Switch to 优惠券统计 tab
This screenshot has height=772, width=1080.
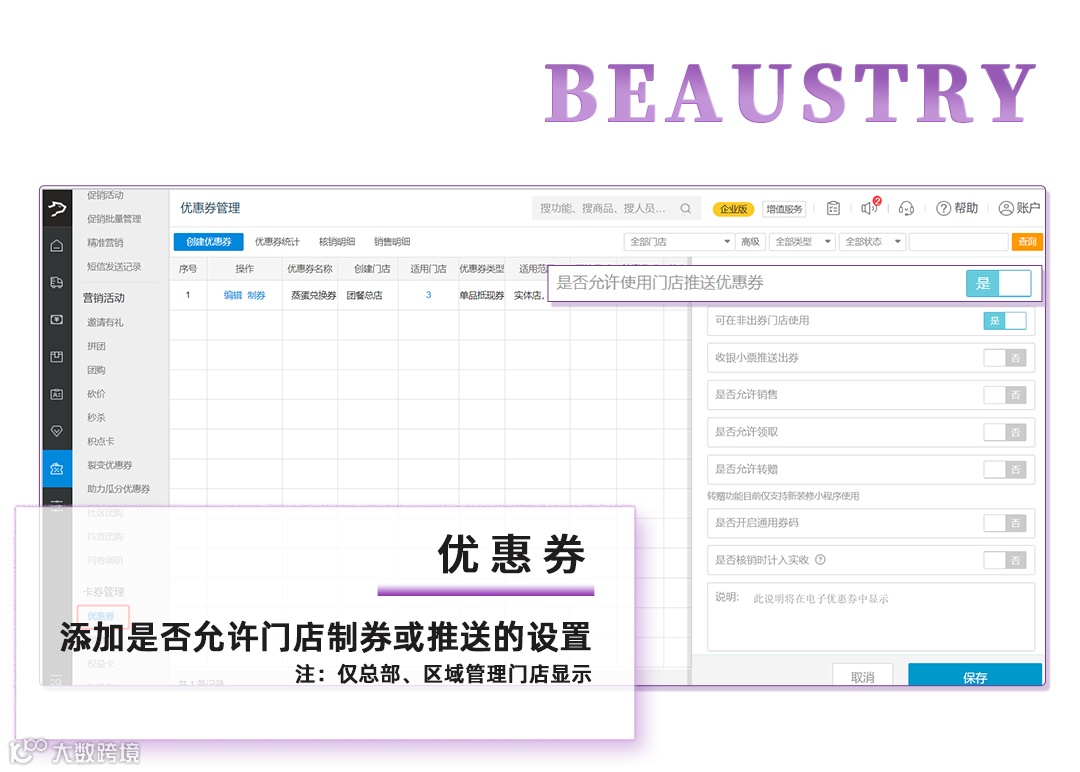point(277,242)
